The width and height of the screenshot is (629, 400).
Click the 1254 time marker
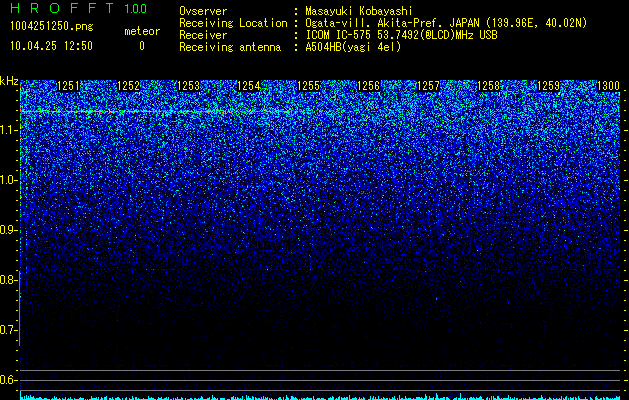249,86
